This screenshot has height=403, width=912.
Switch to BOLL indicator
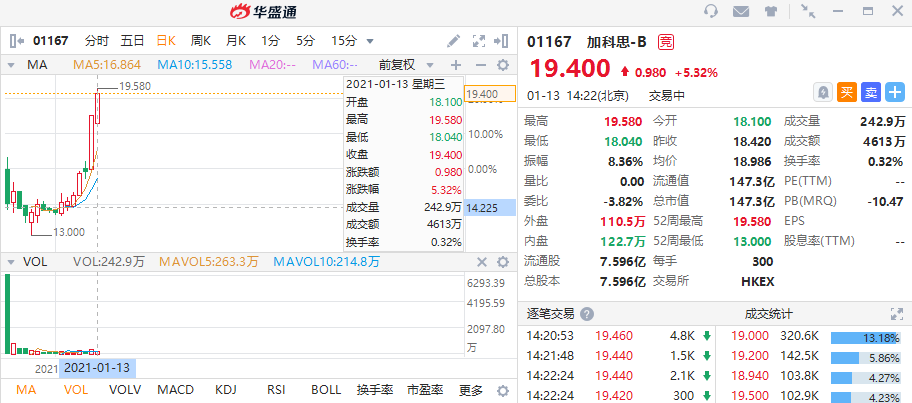click(x=326, y=390)
